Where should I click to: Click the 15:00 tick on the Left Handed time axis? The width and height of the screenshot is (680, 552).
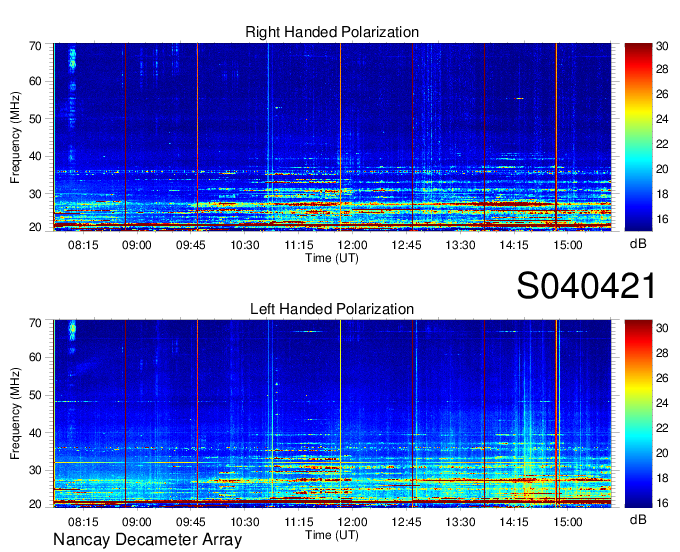pos(568,522)
